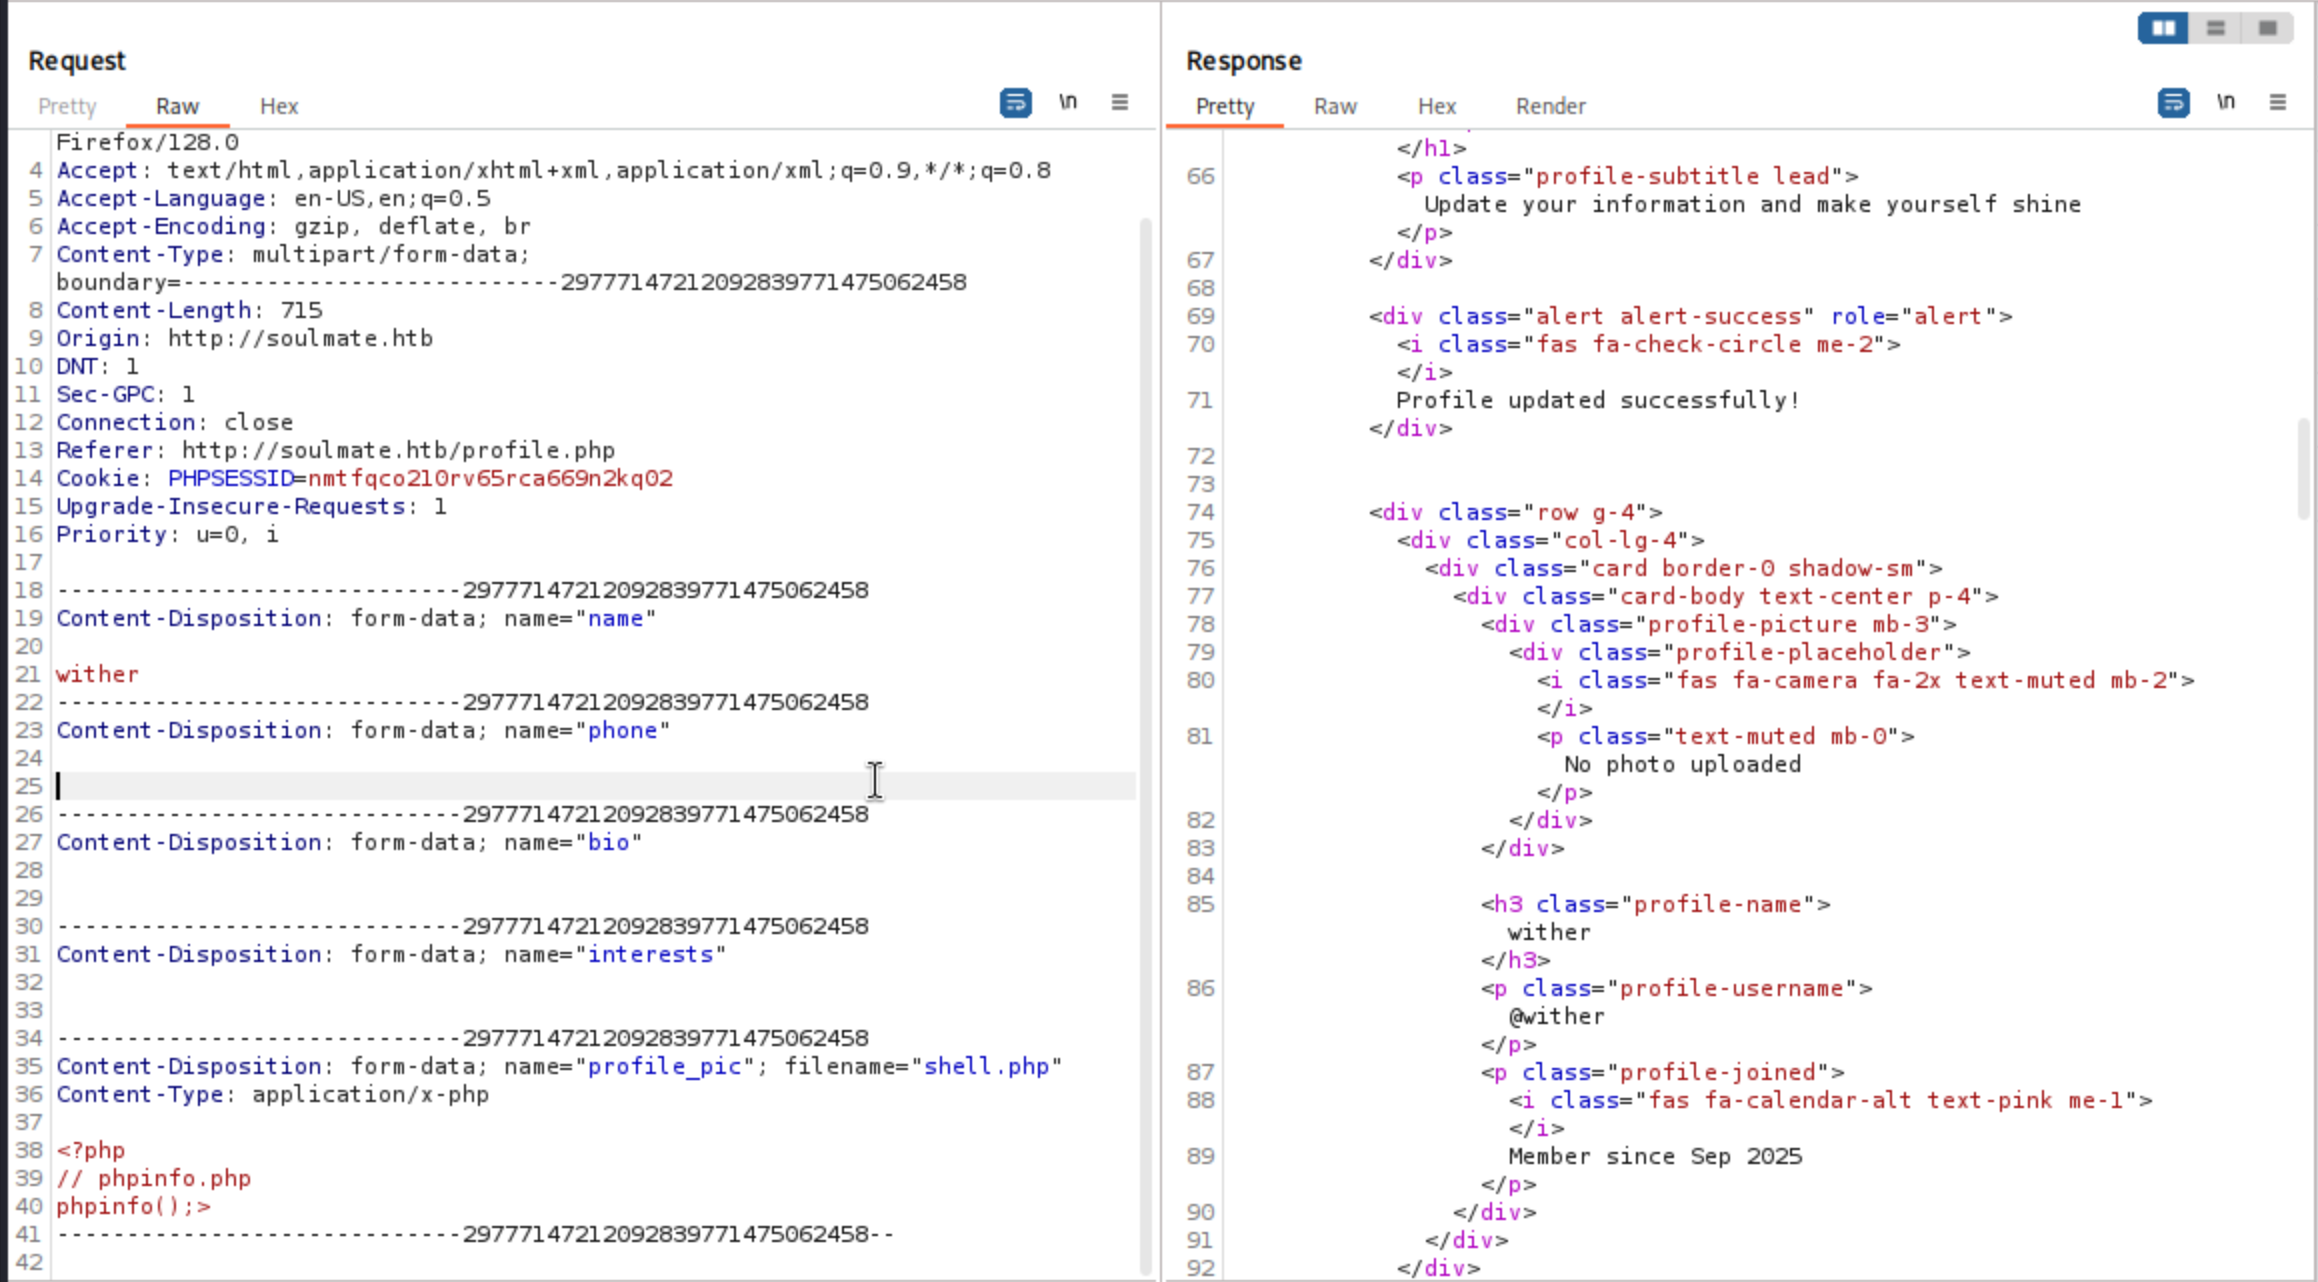Toggle word wrap icon in Request pane
Viewport: 2318px width, 1282px height.
1015,103
